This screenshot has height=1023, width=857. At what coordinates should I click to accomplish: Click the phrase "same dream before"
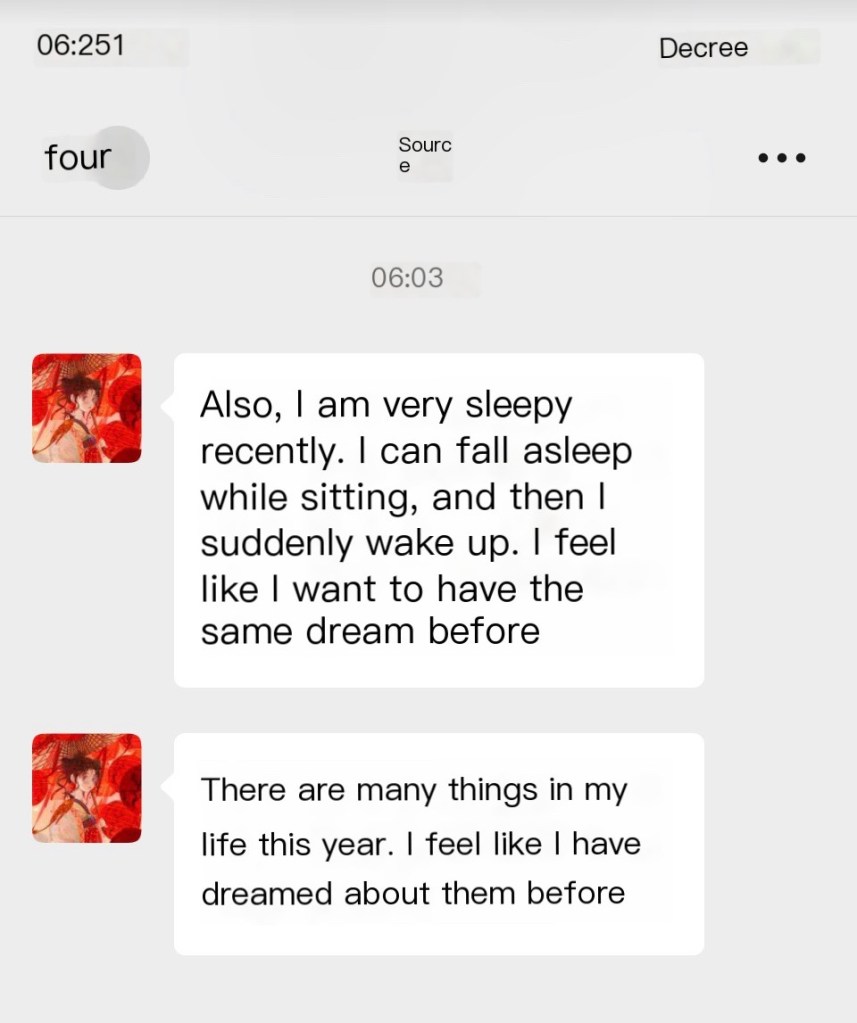(x=370, y=632)
